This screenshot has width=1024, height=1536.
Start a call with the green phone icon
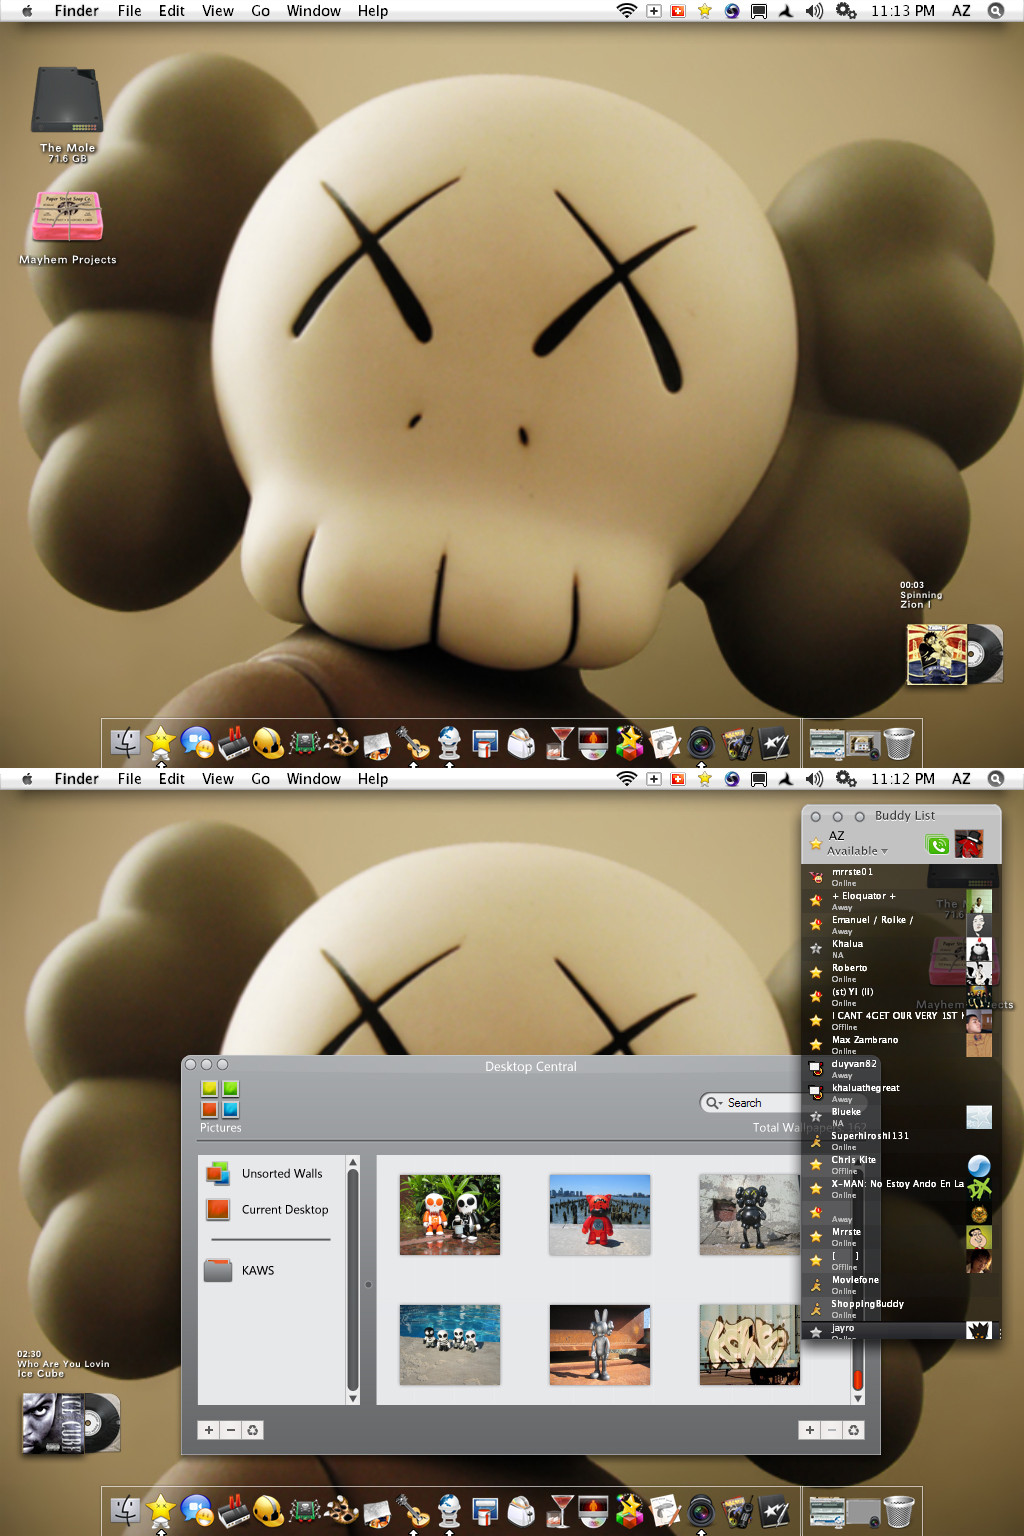938,845
